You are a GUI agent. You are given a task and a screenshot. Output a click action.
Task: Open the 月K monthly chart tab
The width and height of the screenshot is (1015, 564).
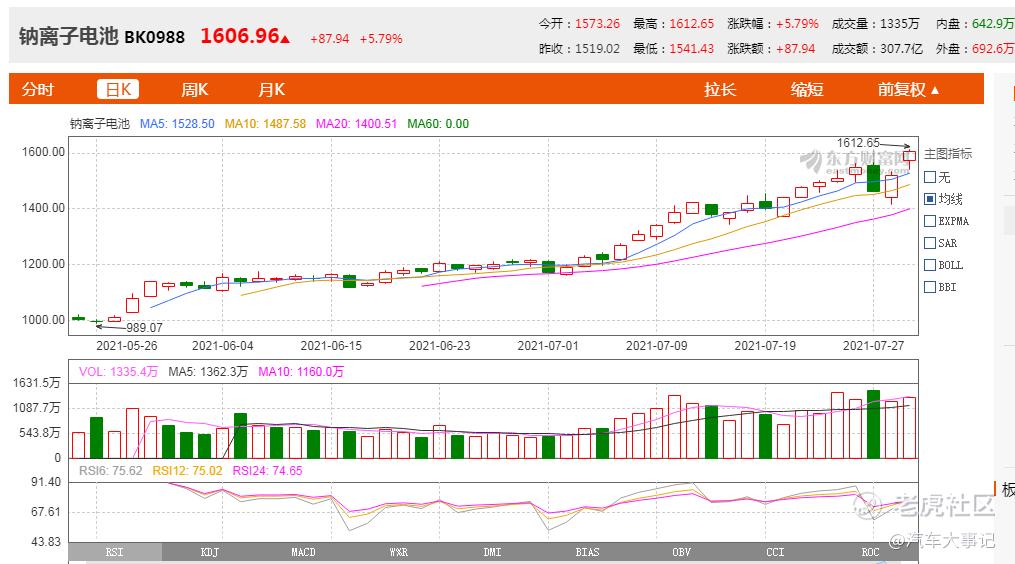click(271, 89)
